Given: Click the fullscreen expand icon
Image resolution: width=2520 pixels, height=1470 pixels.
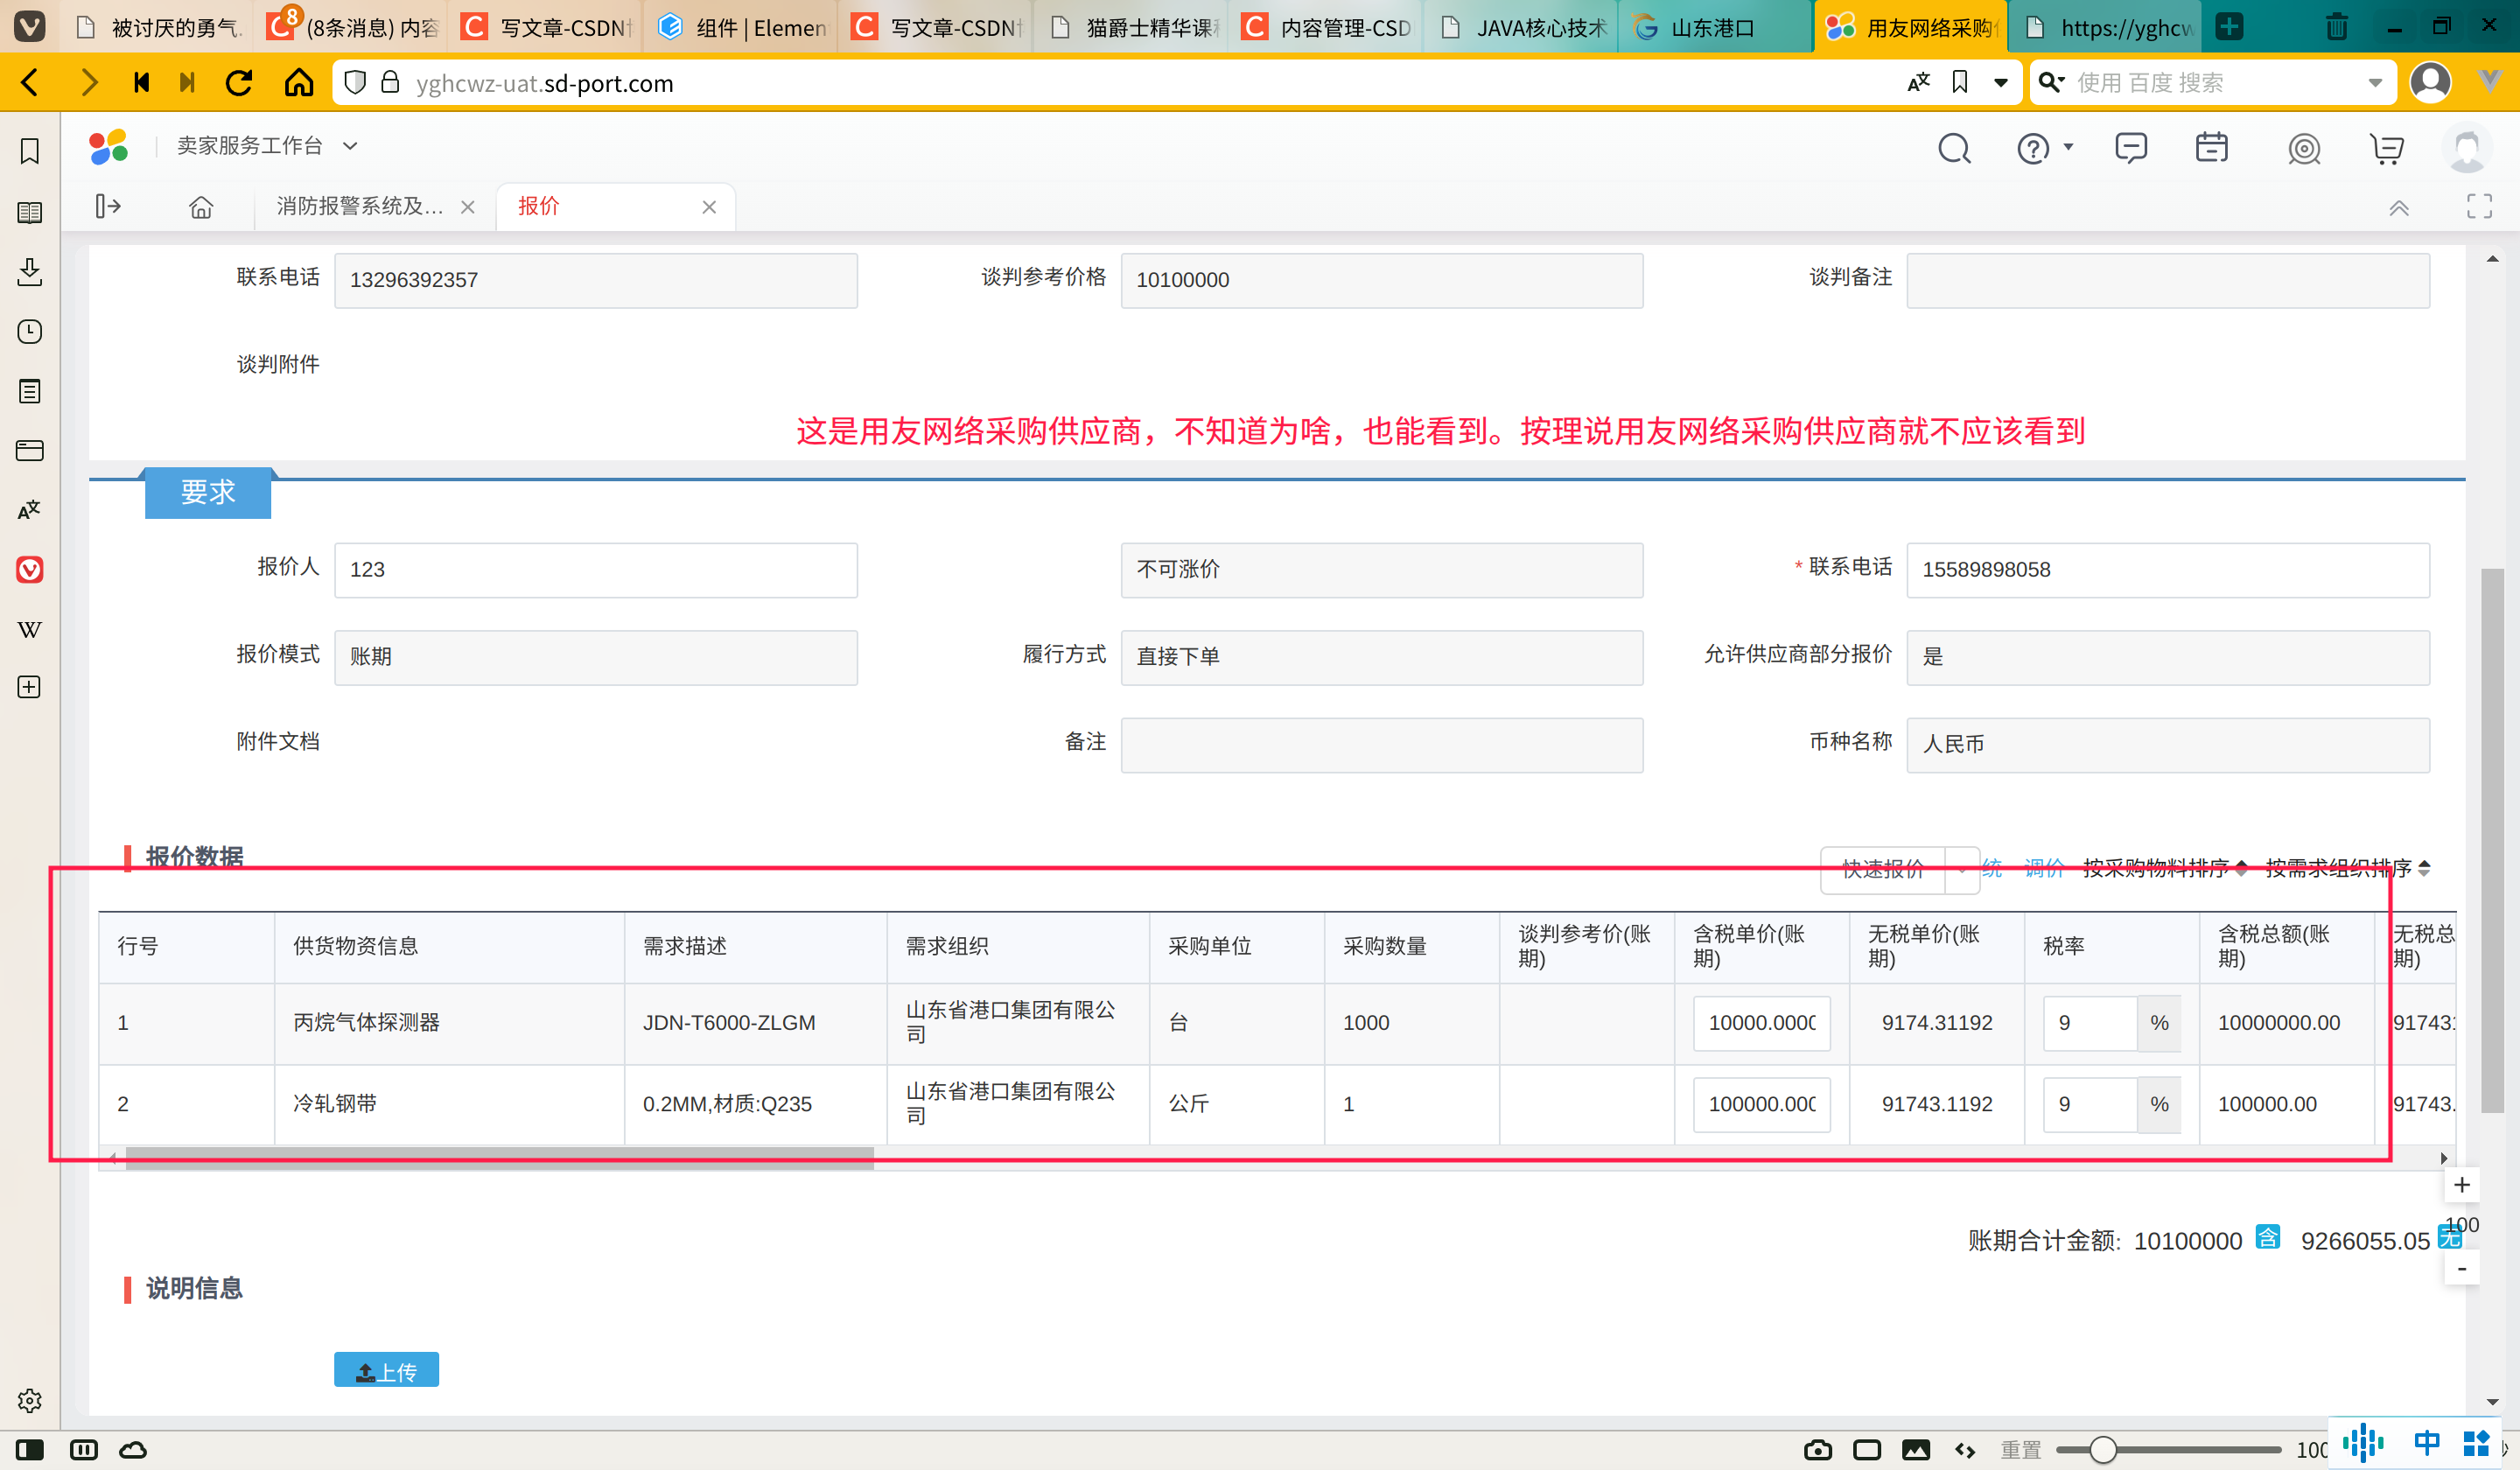Looking at the screenshot, I should click(2478, 207).
